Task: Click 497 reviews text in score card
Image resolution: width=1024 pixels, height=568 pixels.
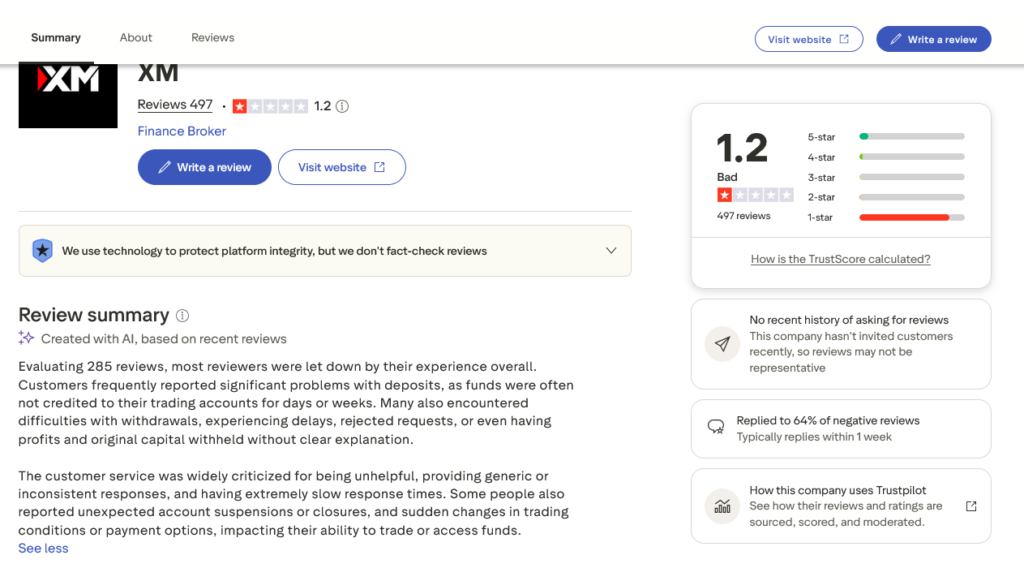Action: pos(744,216)
